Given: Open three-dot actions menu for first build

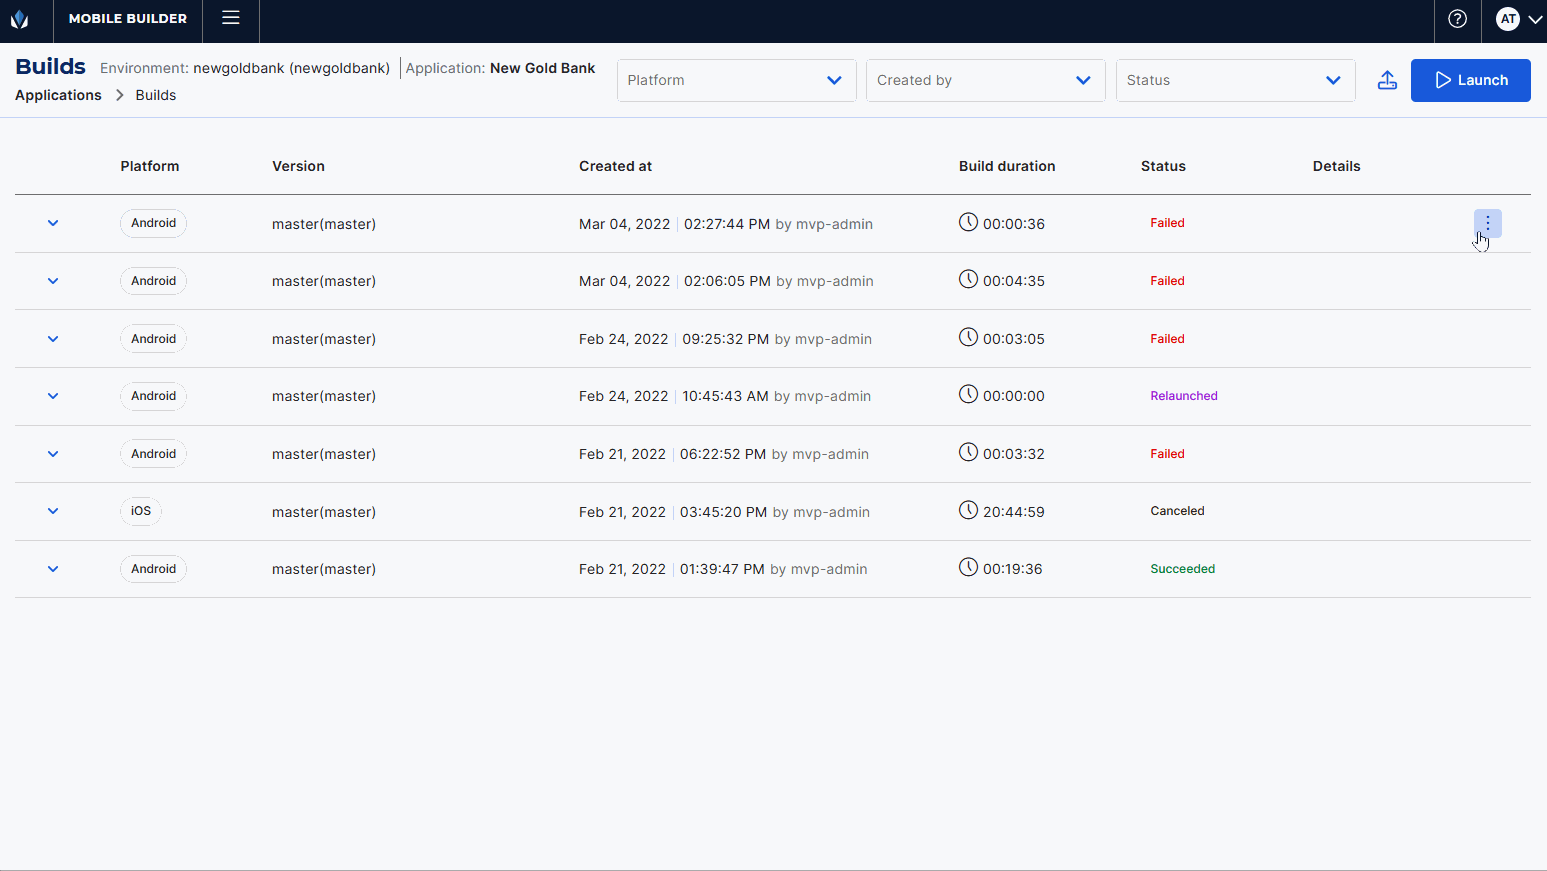Looking at the screenshot, I should (1487, 223).
